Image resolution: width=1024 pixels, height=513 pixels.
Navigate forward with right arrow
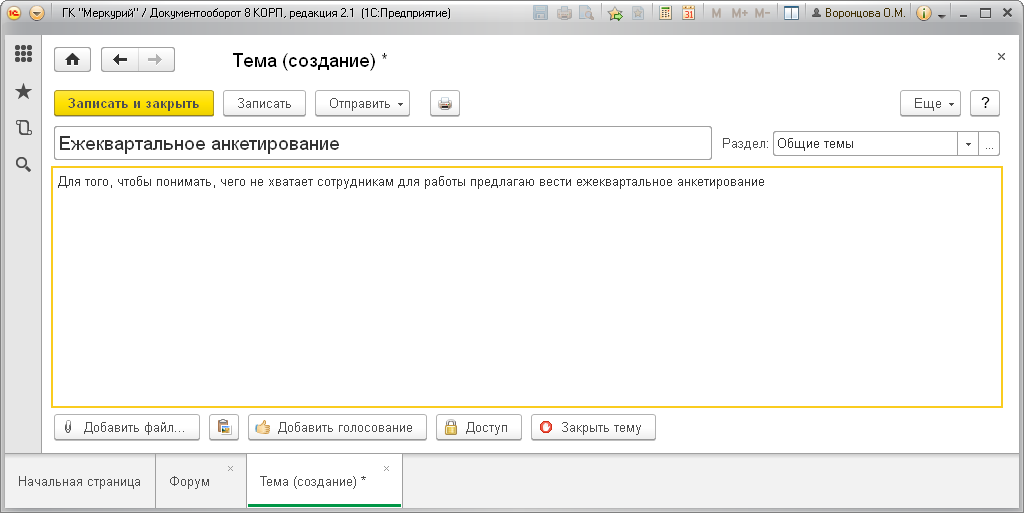pos(155,60)
